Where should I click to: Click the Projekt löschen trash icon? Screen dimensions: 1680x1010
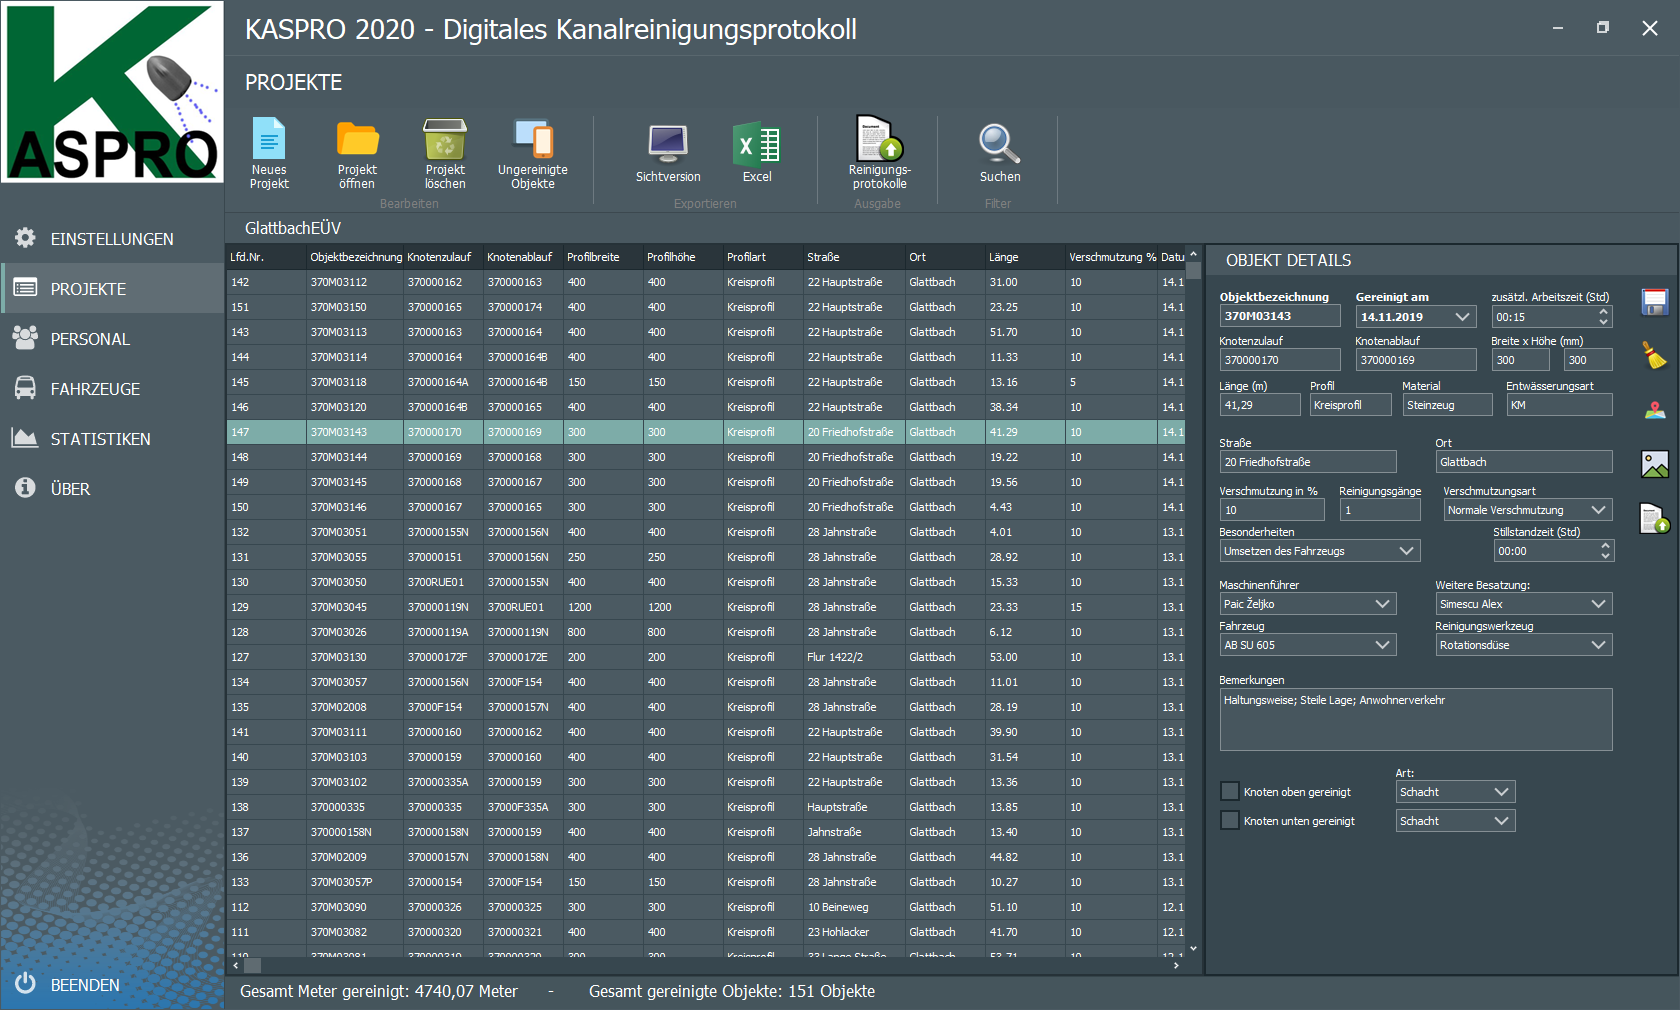(x=445, y=140)
